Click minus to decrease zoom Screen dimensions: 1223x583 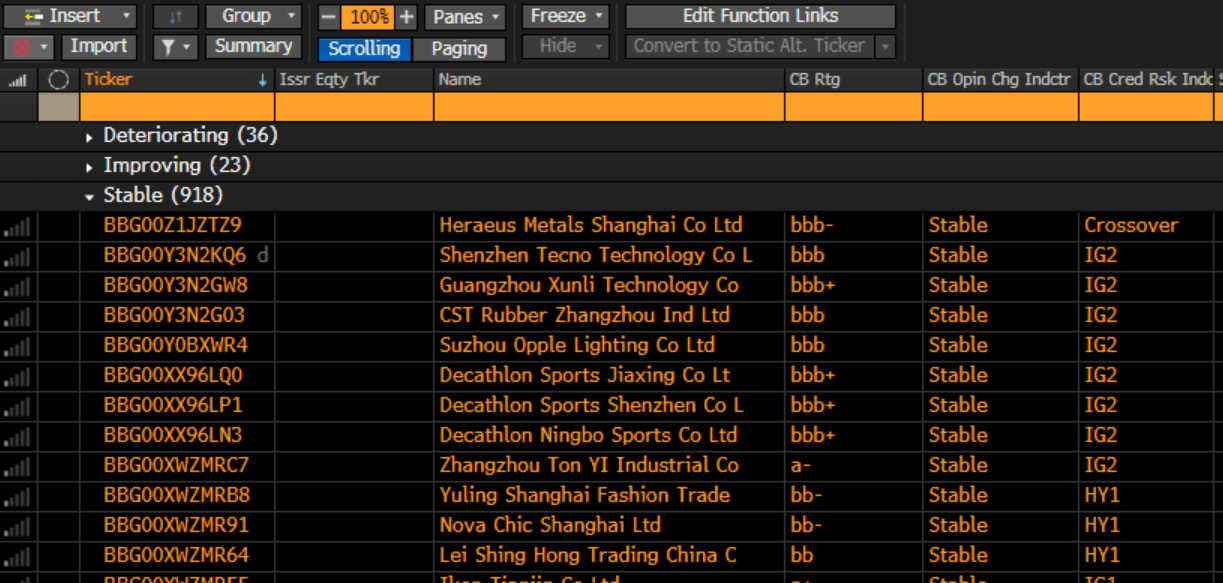point(329,17)
